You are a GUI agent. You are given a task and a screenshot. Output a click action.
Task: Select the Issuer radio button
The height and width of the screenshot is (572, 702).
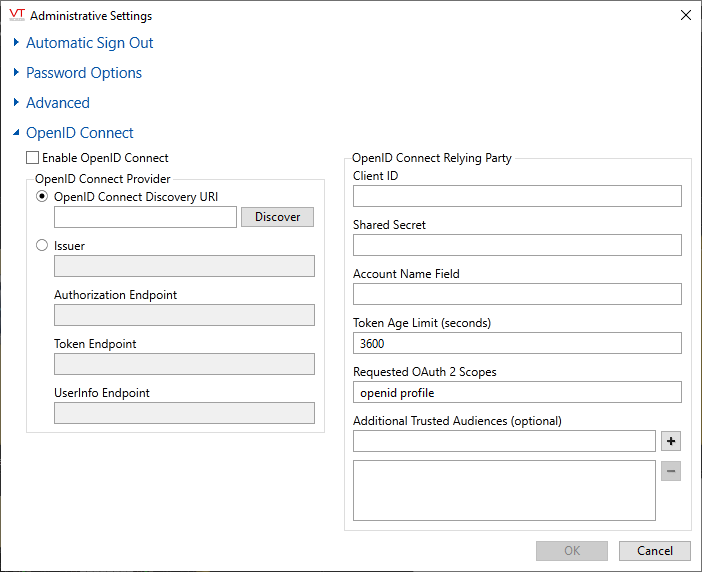tap(42, 245)
